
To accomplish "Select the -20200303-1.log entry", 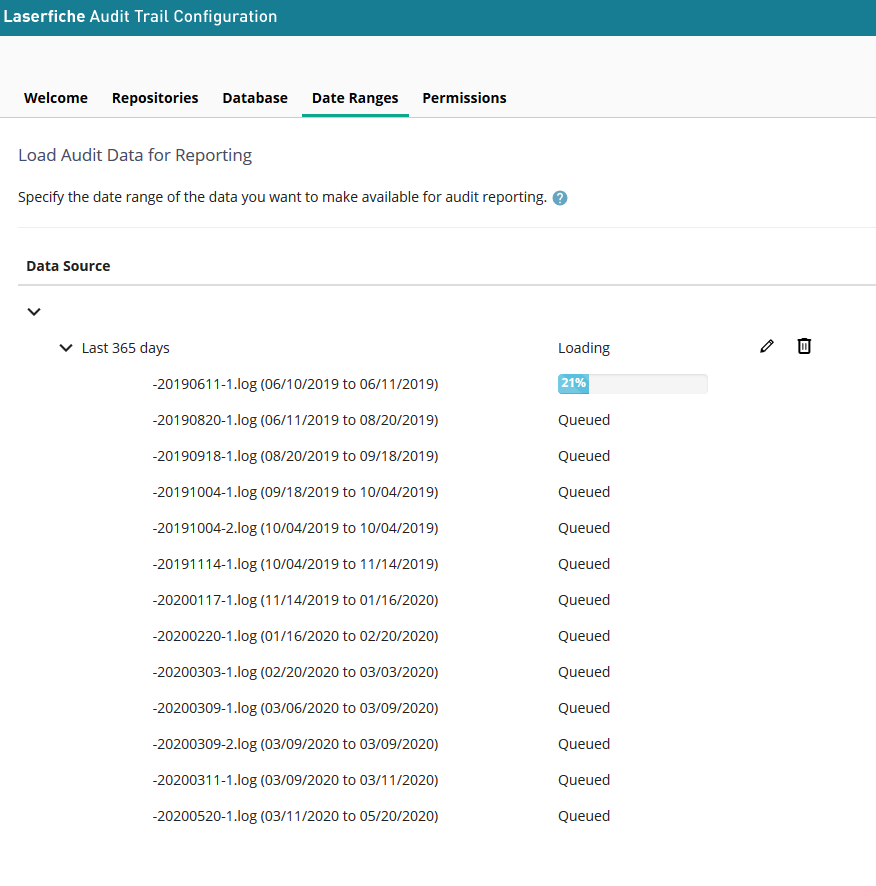I will pyautogui.click(x=295, y=672).
